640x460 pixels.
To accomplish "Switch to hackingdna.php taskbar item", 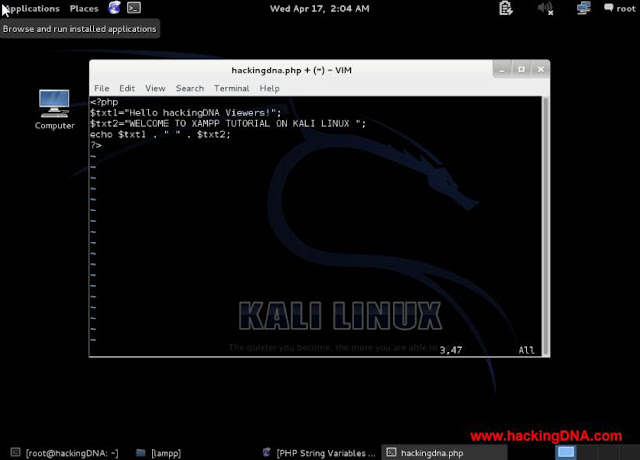I will click(444, 453).
